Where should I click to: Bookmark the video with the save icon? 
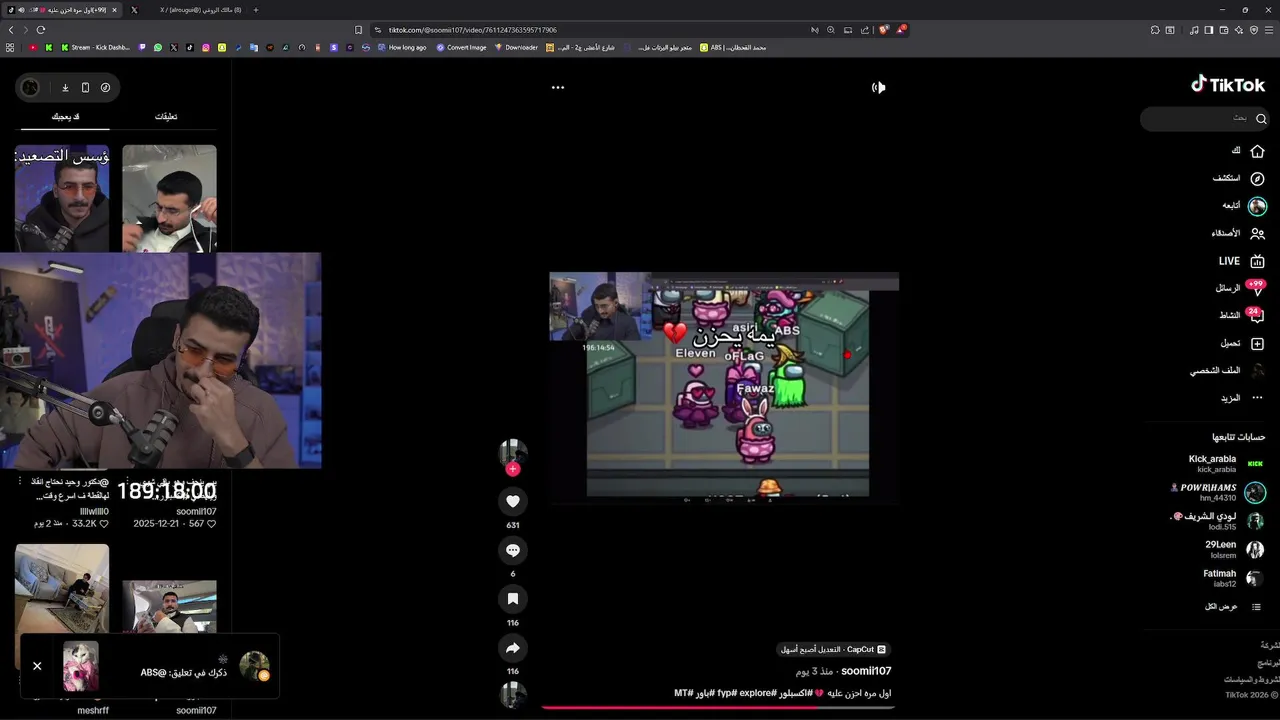pyautogui.click(x=513, y=599)
